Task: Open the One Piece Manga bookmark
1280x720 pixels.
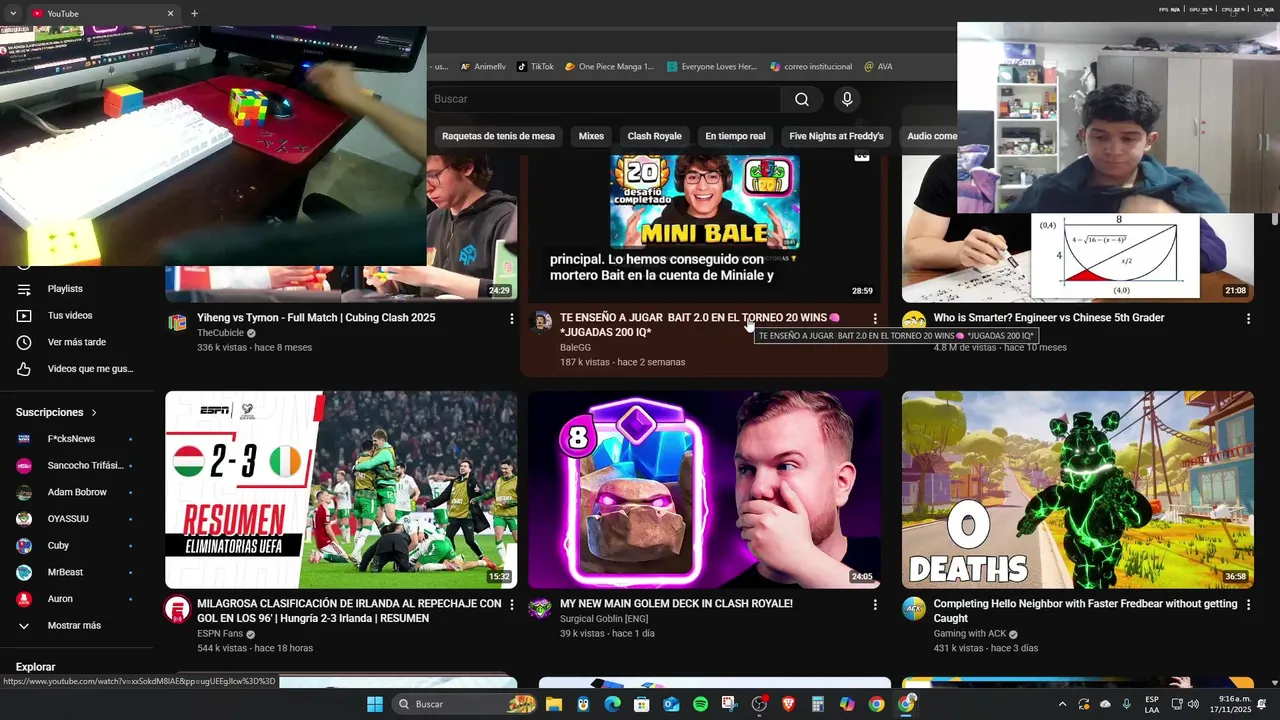Action: pyautogui.click(x=609, y=67)
